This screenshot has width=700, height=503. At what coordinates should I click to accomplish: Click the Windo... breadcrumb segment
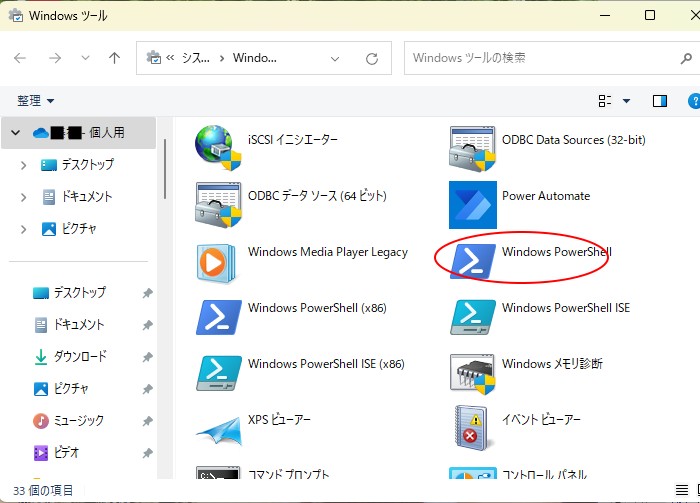(x=254, y=58)
